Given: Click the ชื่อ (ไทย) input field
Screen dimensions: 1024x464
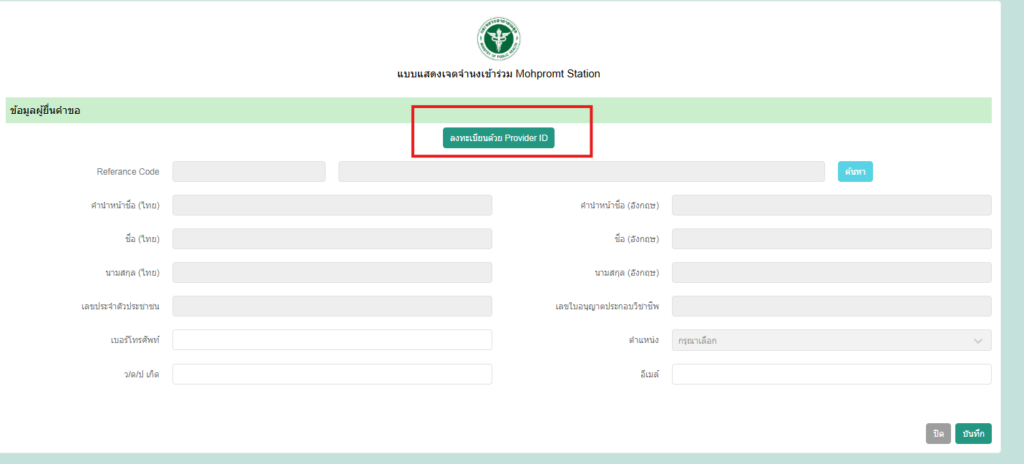Looking at the screenshot, I should pyautogui.click(x=332, y=239).
